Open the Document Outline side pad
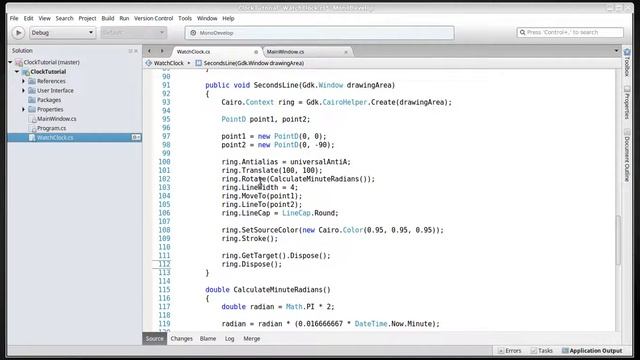 627,155
